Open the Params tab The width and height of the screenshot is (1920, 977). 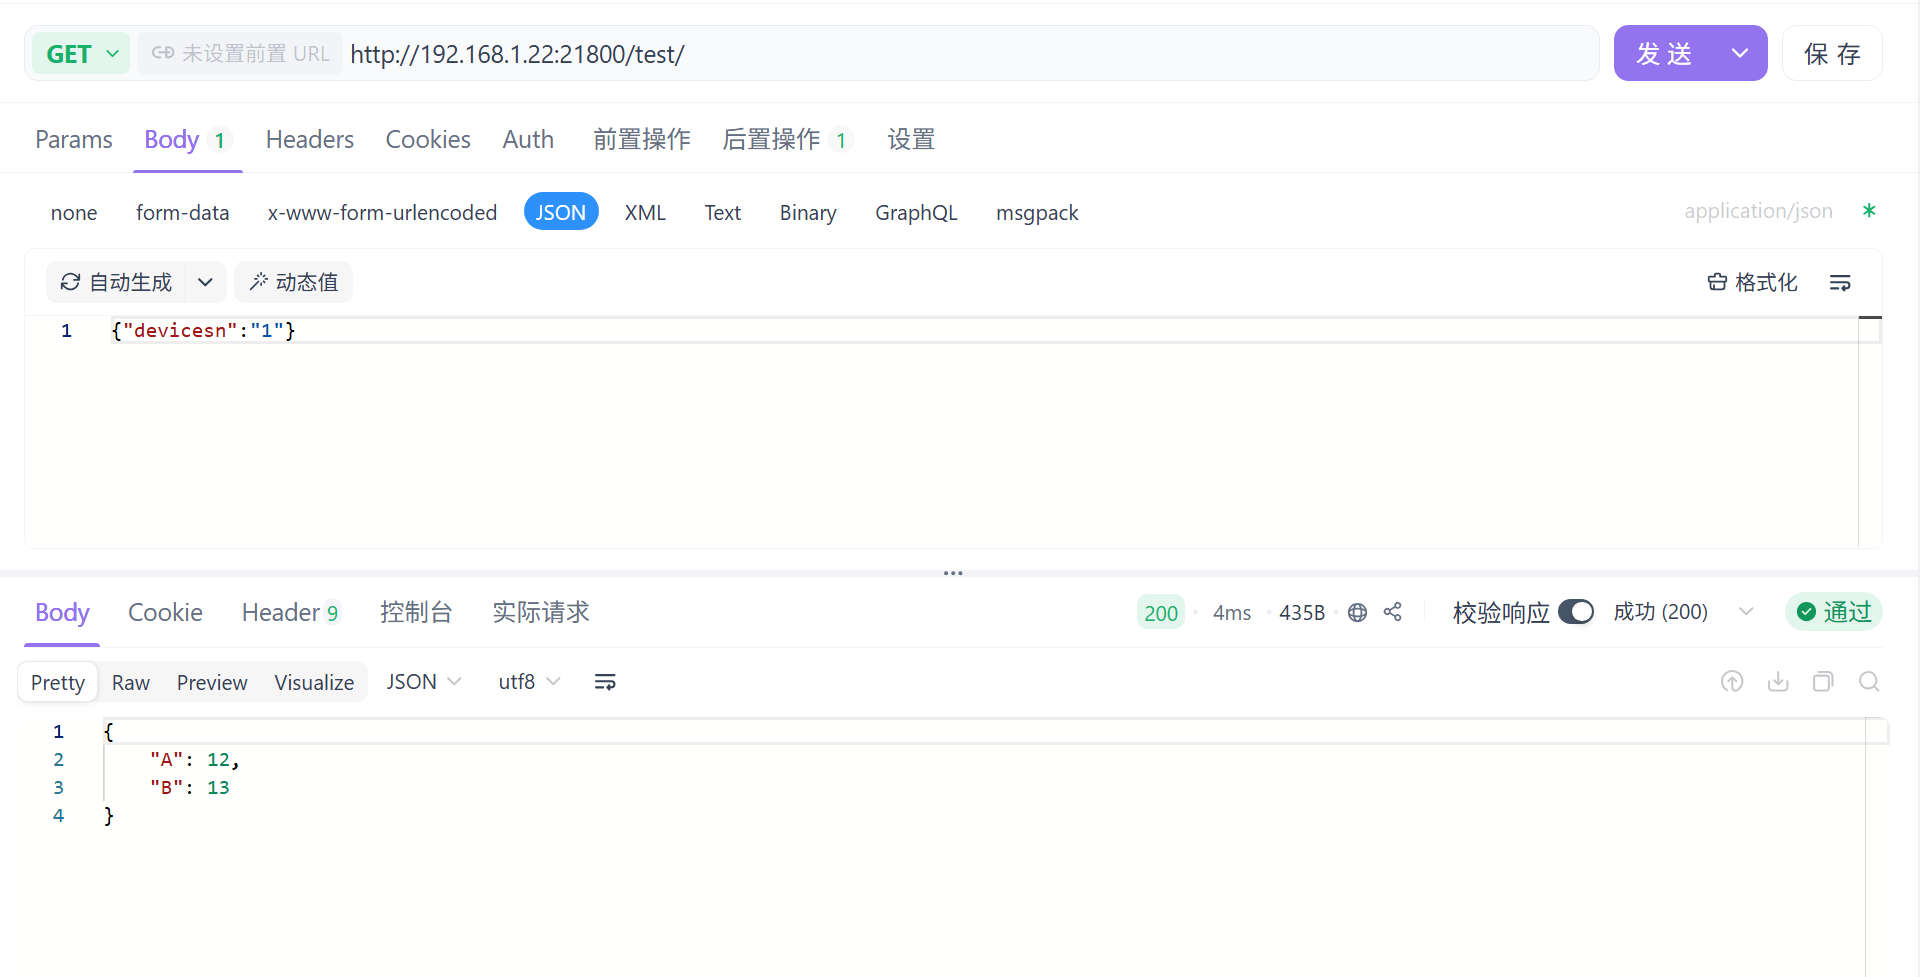[74, 139]
